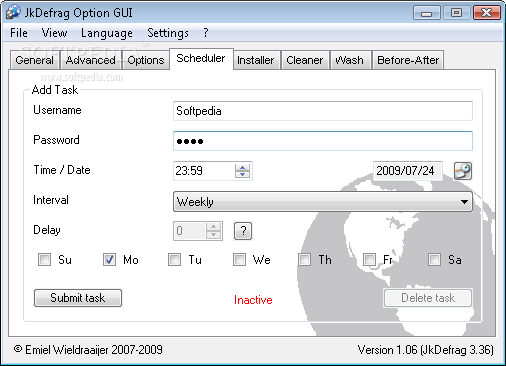The width and height of the screenshot is (506, 366).
Task: Click the red Inactive status text
Action: coord(253,300)
